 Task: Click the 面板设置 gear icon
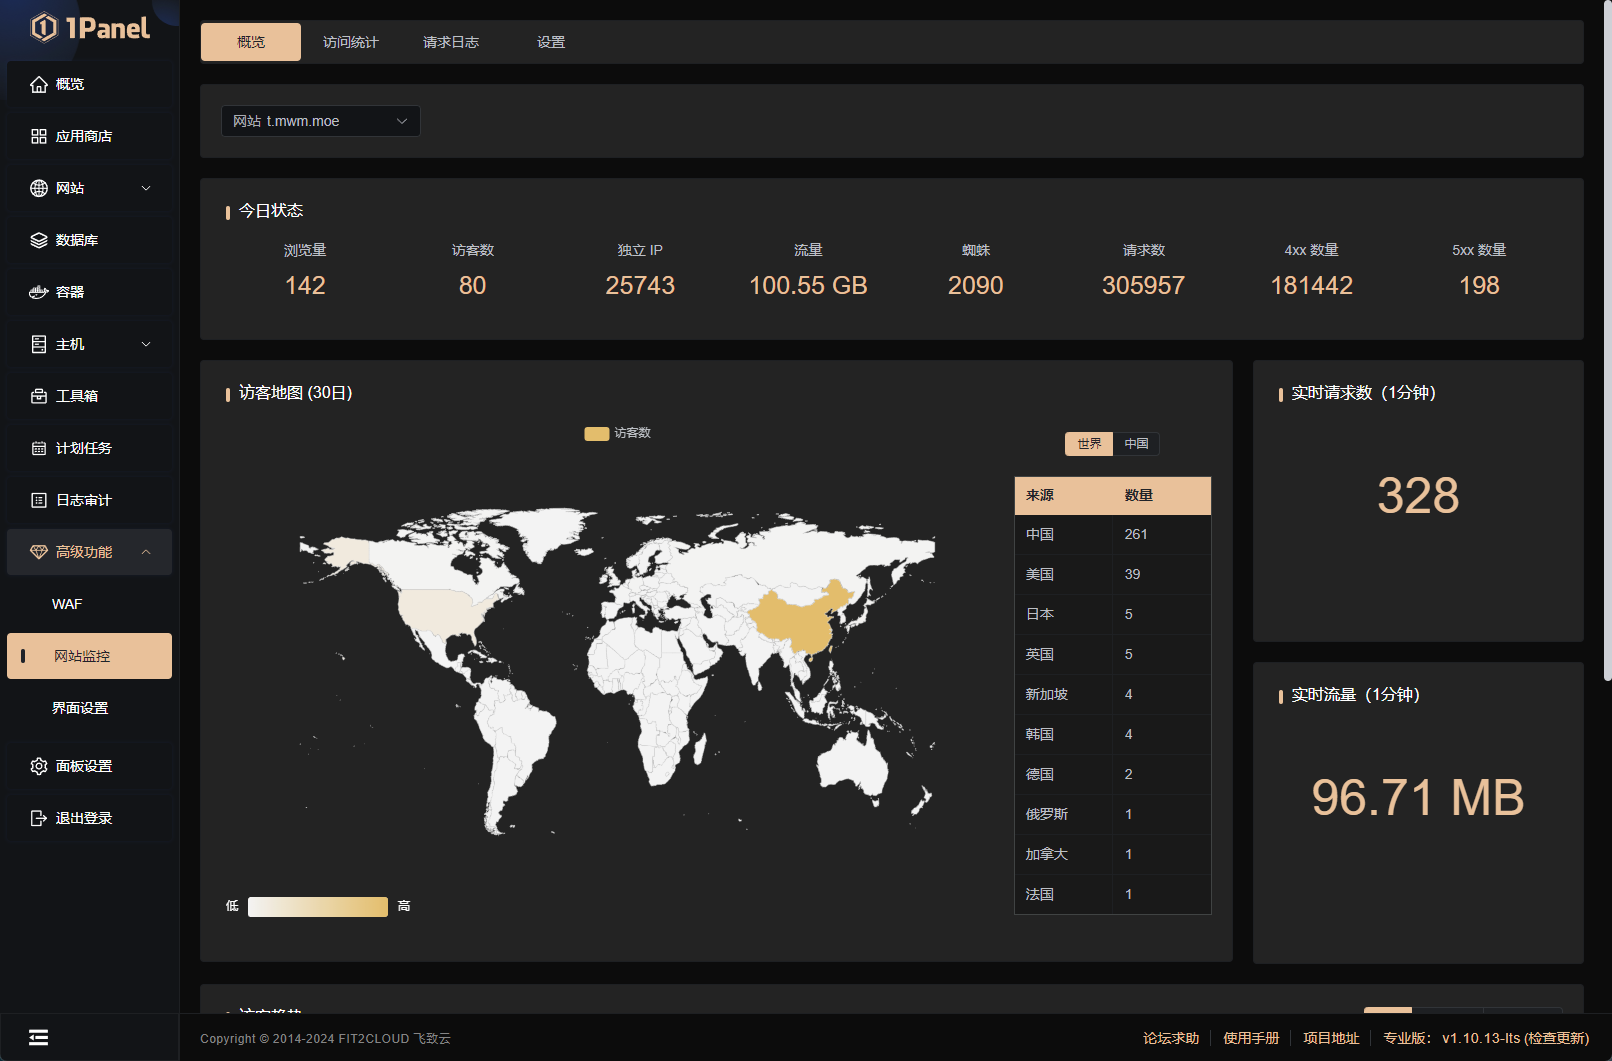[x=39, y=766]
